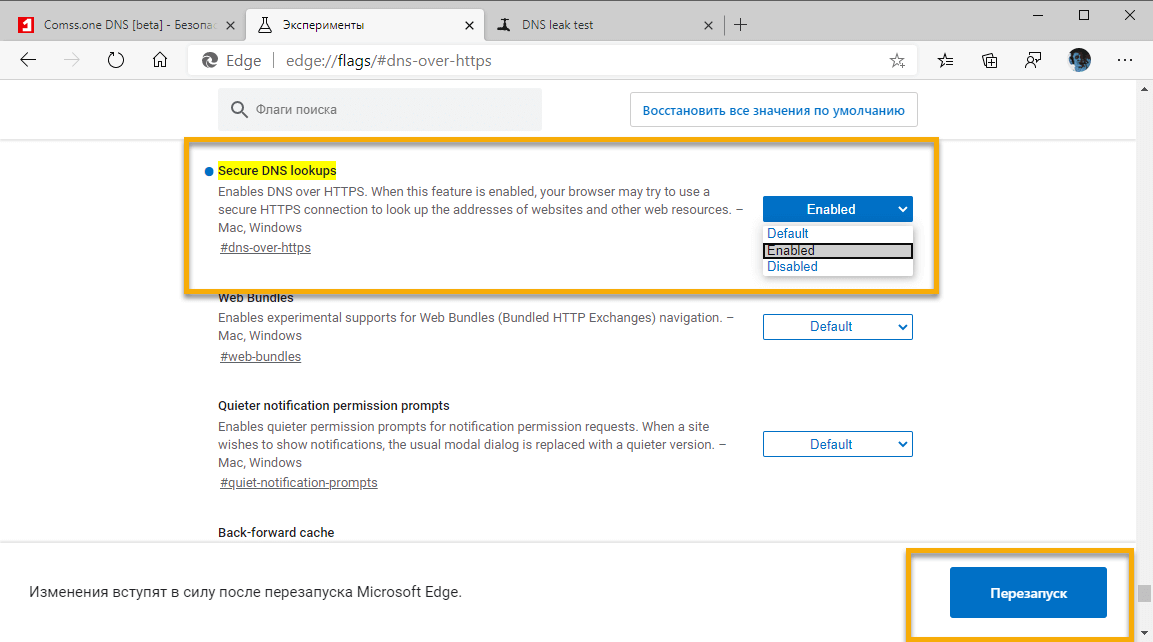
Task: Open the Web Bundles Default dropdown
Action: click(x=837, y=326)
